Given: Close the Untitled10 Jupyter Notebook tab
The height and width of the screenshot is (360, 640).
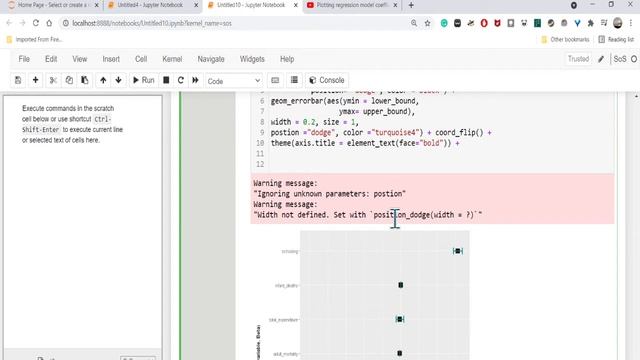Looking at the screenshot, I should 296,5.
